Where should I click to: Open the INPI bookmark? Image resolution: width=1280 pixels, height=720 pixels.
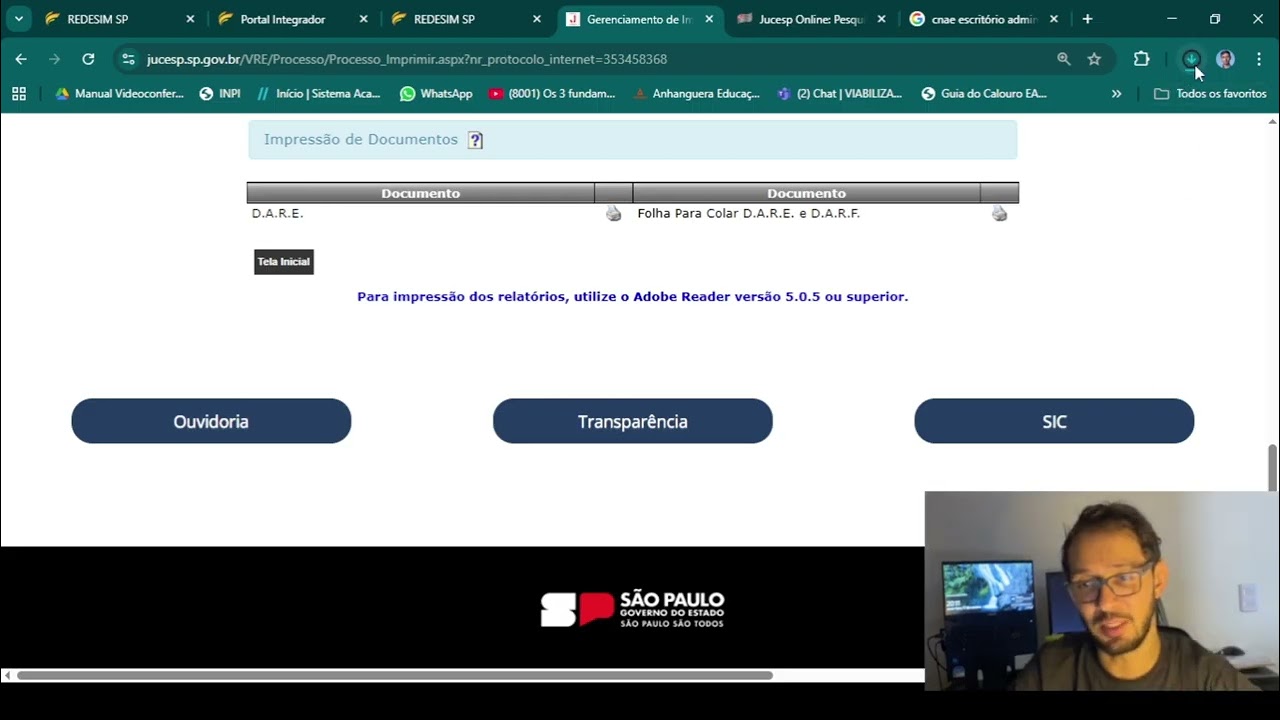[220, 94]
